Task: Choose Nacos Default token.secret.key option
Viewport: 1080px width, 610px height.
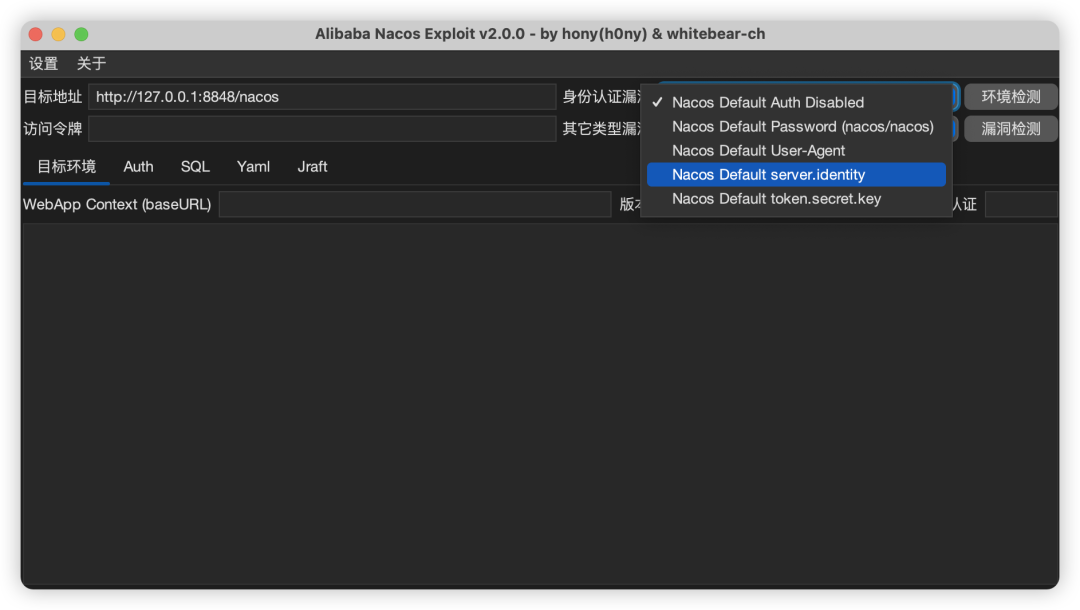Action: click(796, 199)
